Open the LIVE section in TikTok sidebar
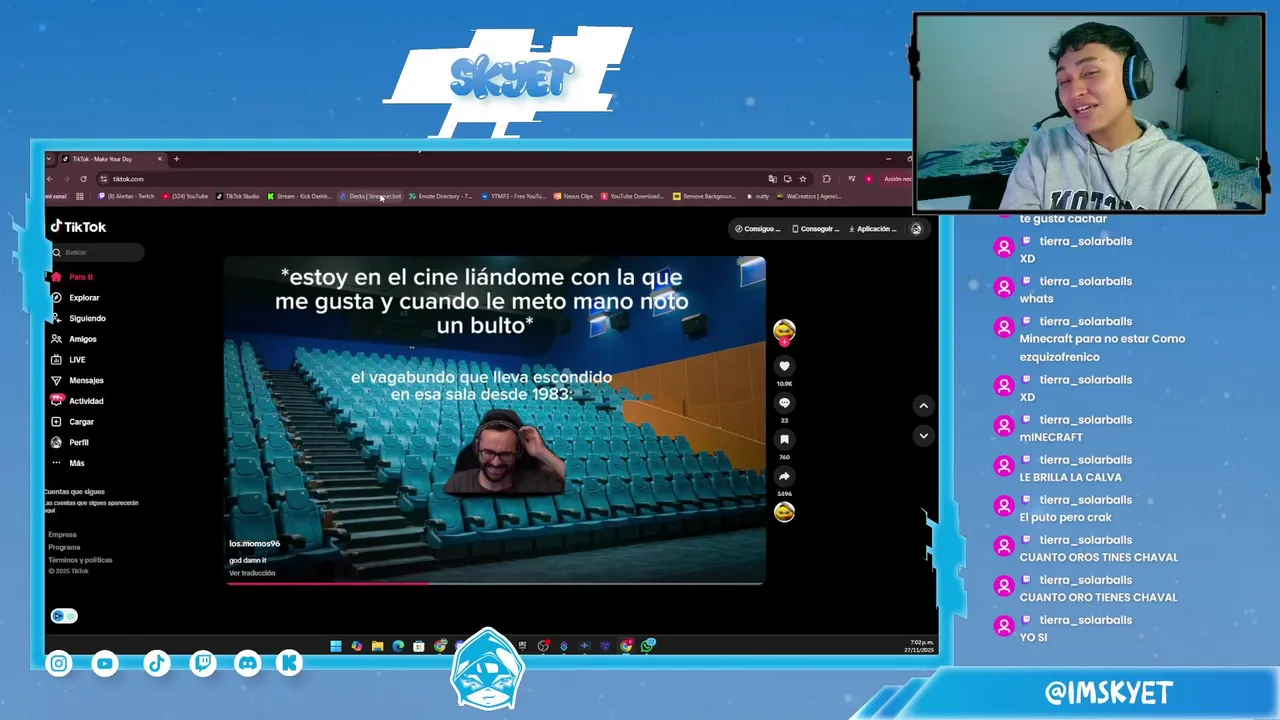The image size is (1280, 720). (68, 360)
